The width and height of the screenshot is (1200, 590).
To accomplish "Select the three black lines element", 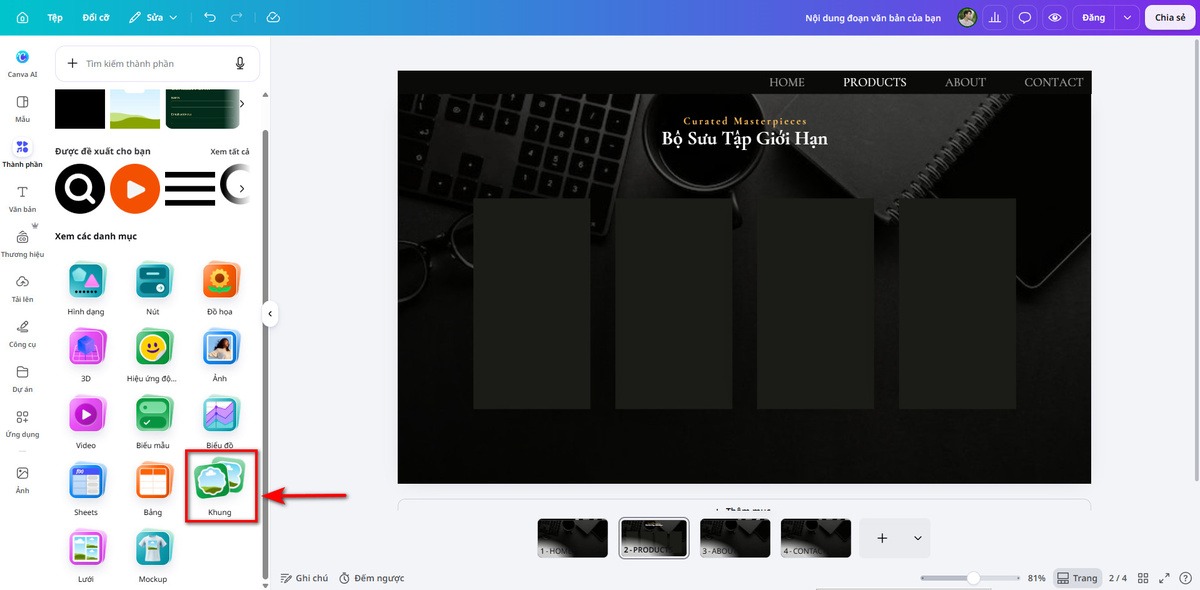I will (x=190, y=188).
